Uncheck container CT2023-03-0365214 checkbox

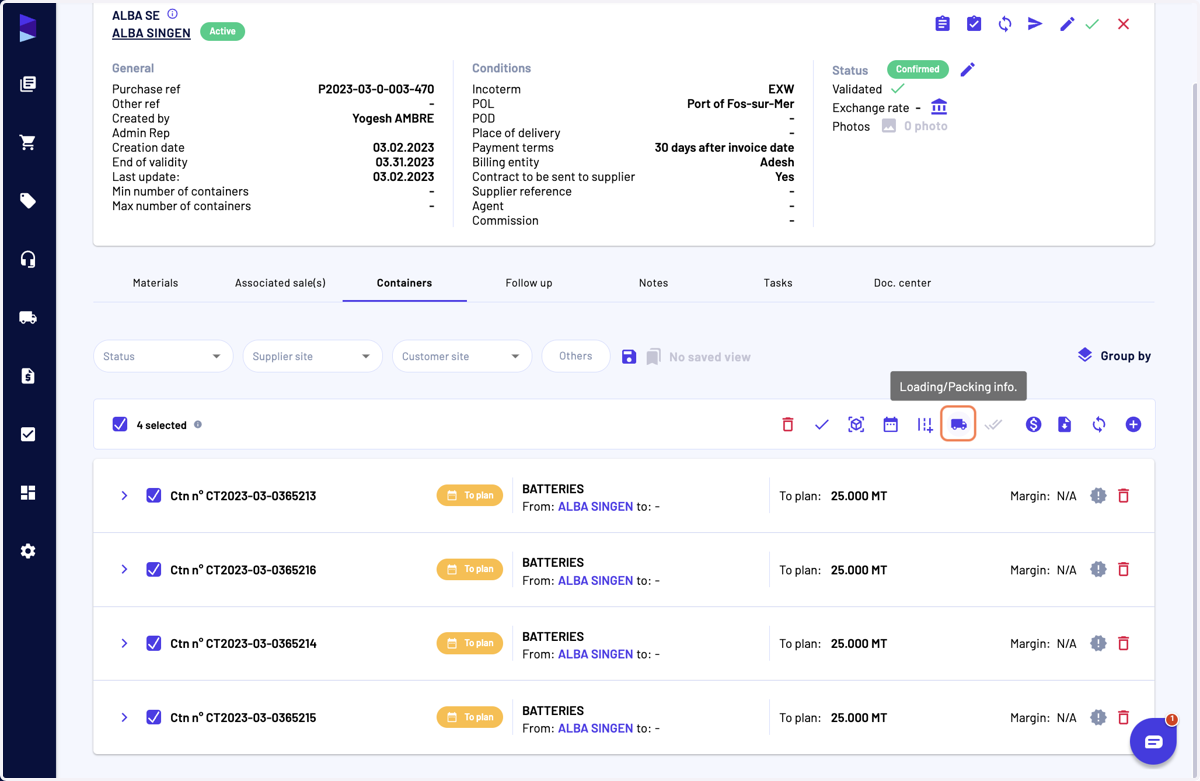point(154,643)
